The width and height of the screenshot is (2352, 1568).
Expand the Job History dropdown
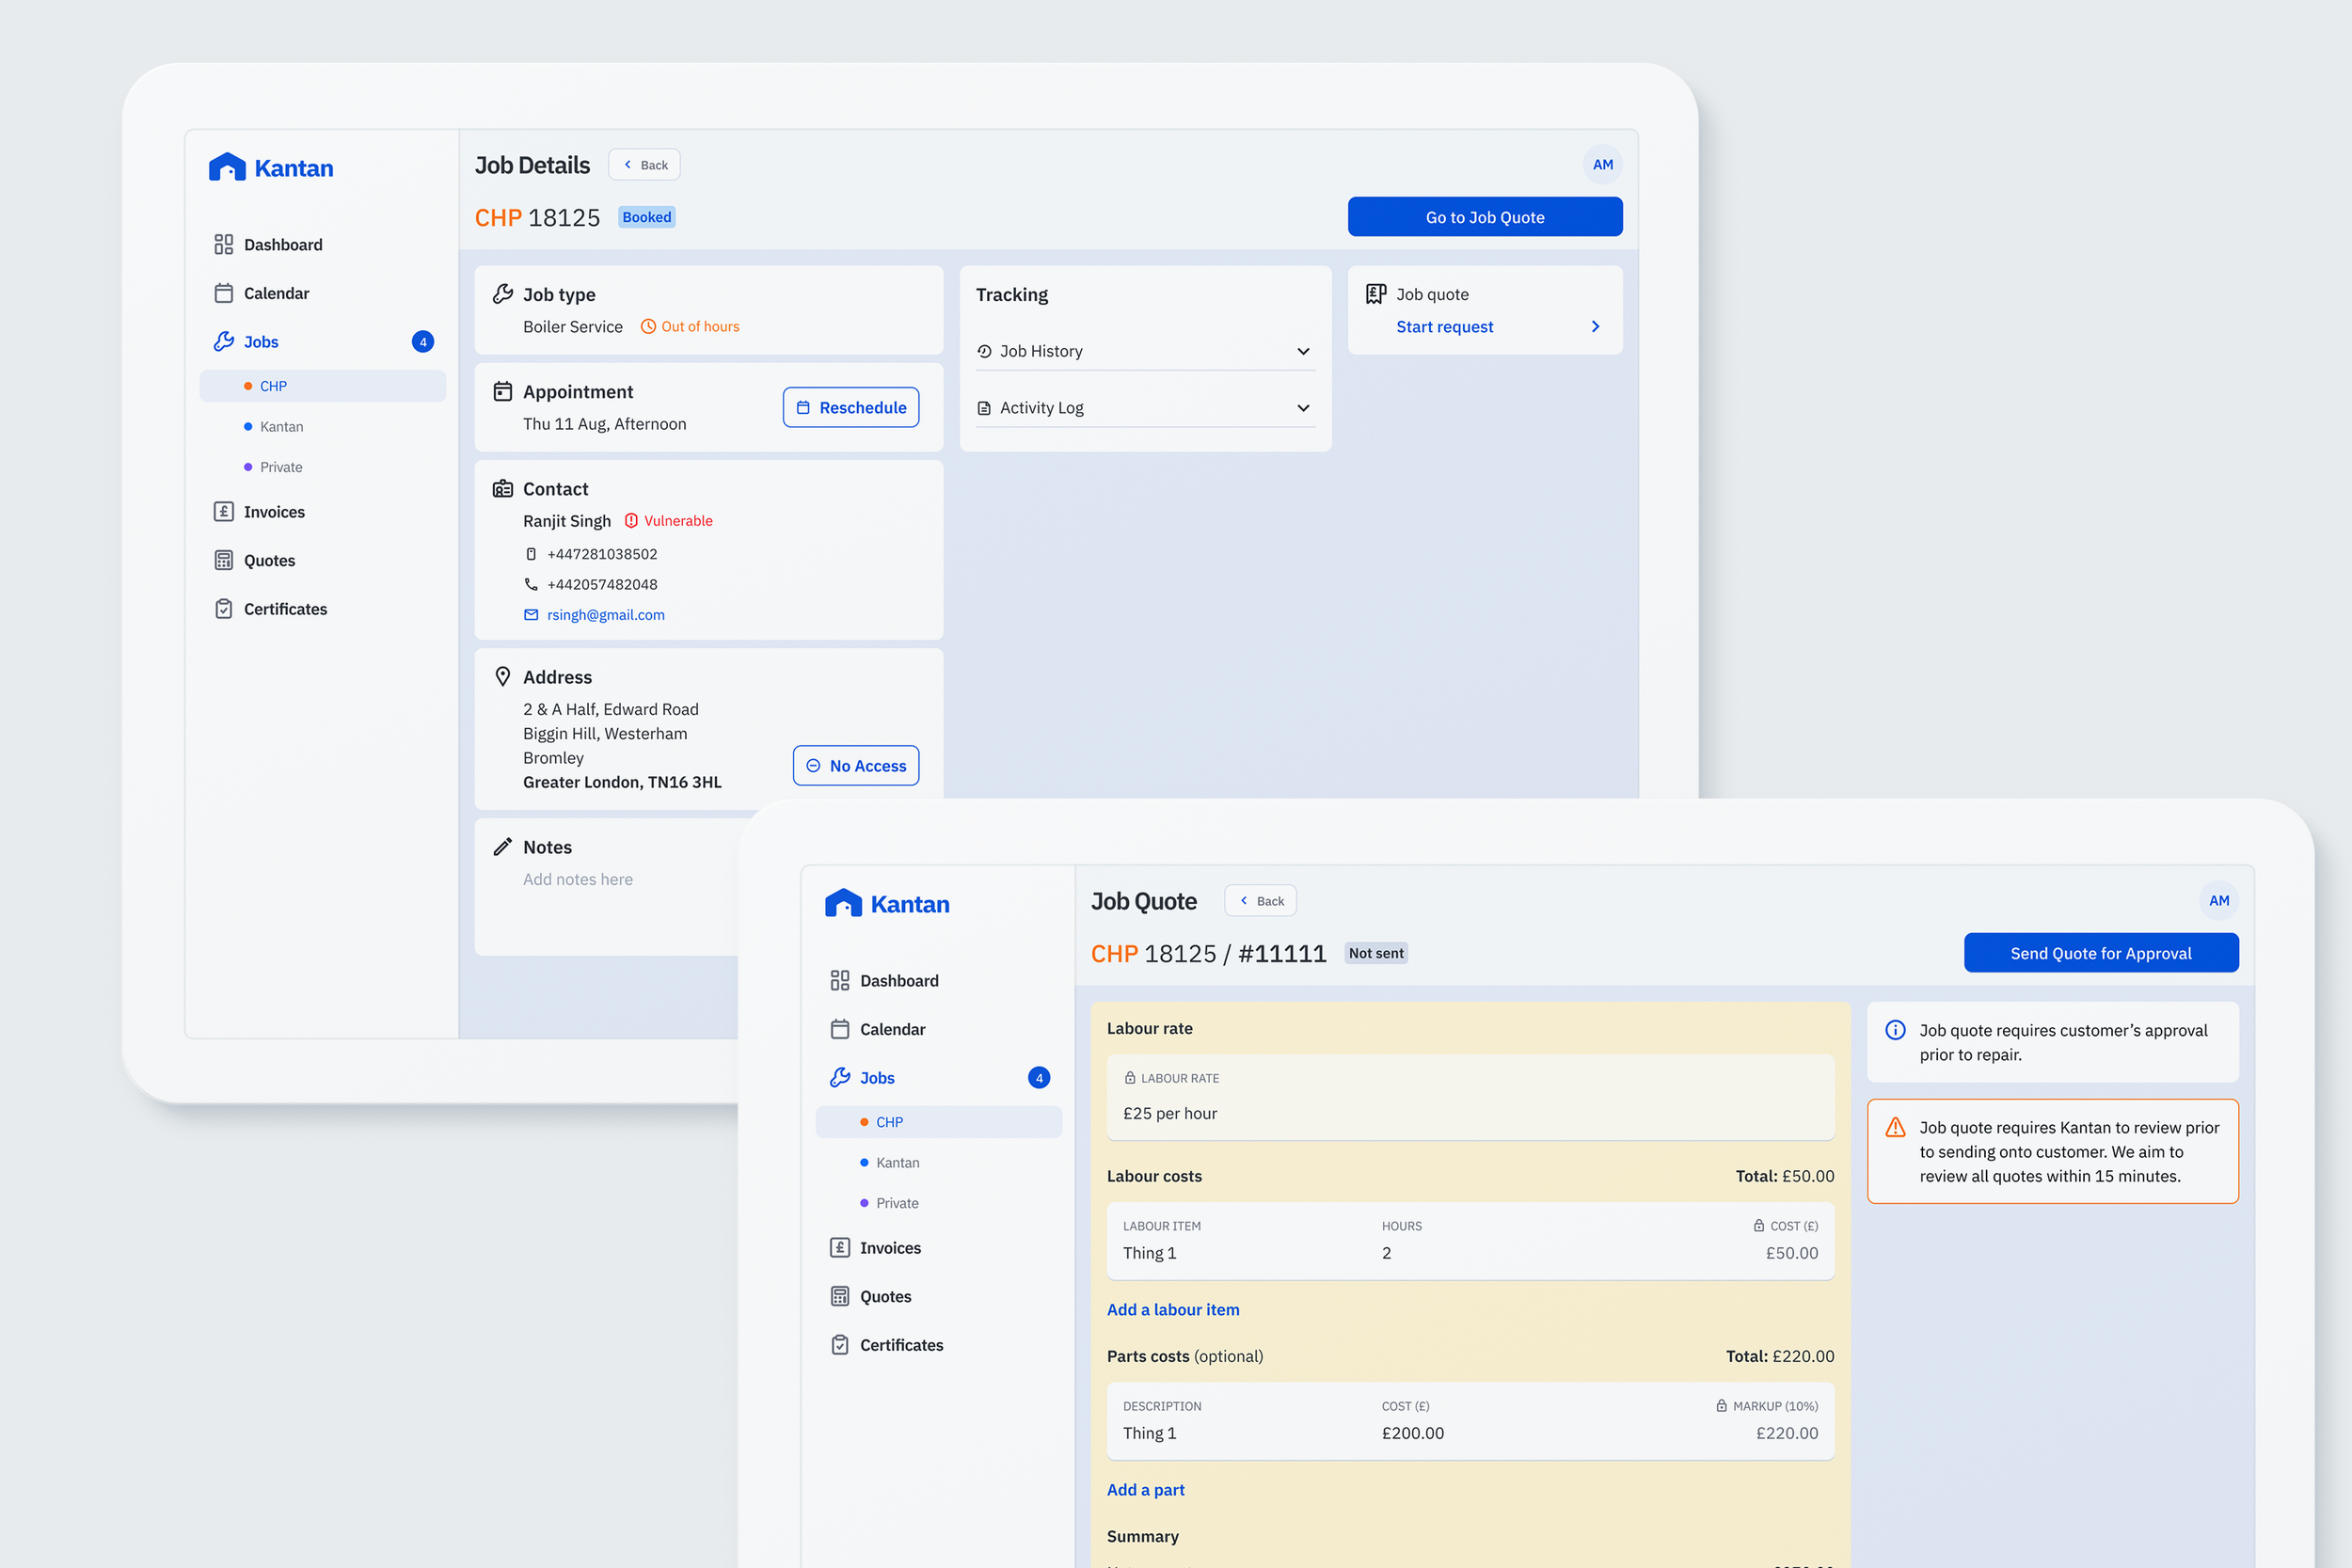pos(1302,351)
